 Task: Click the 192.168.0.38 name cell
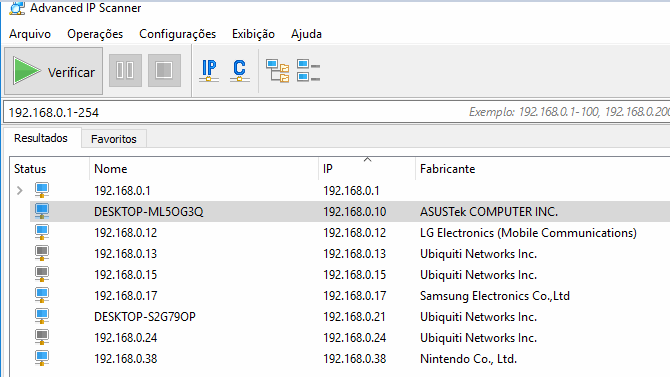point(126,359)
